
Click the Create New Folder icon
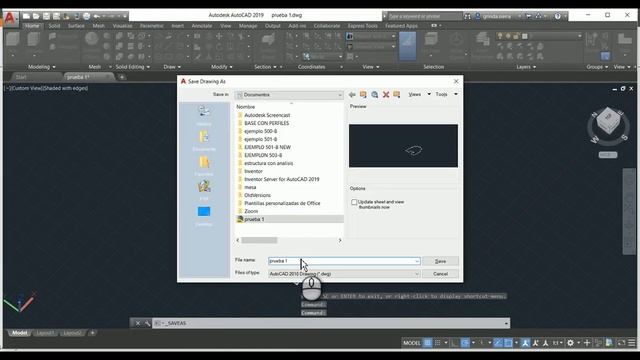tap(396, 95)
